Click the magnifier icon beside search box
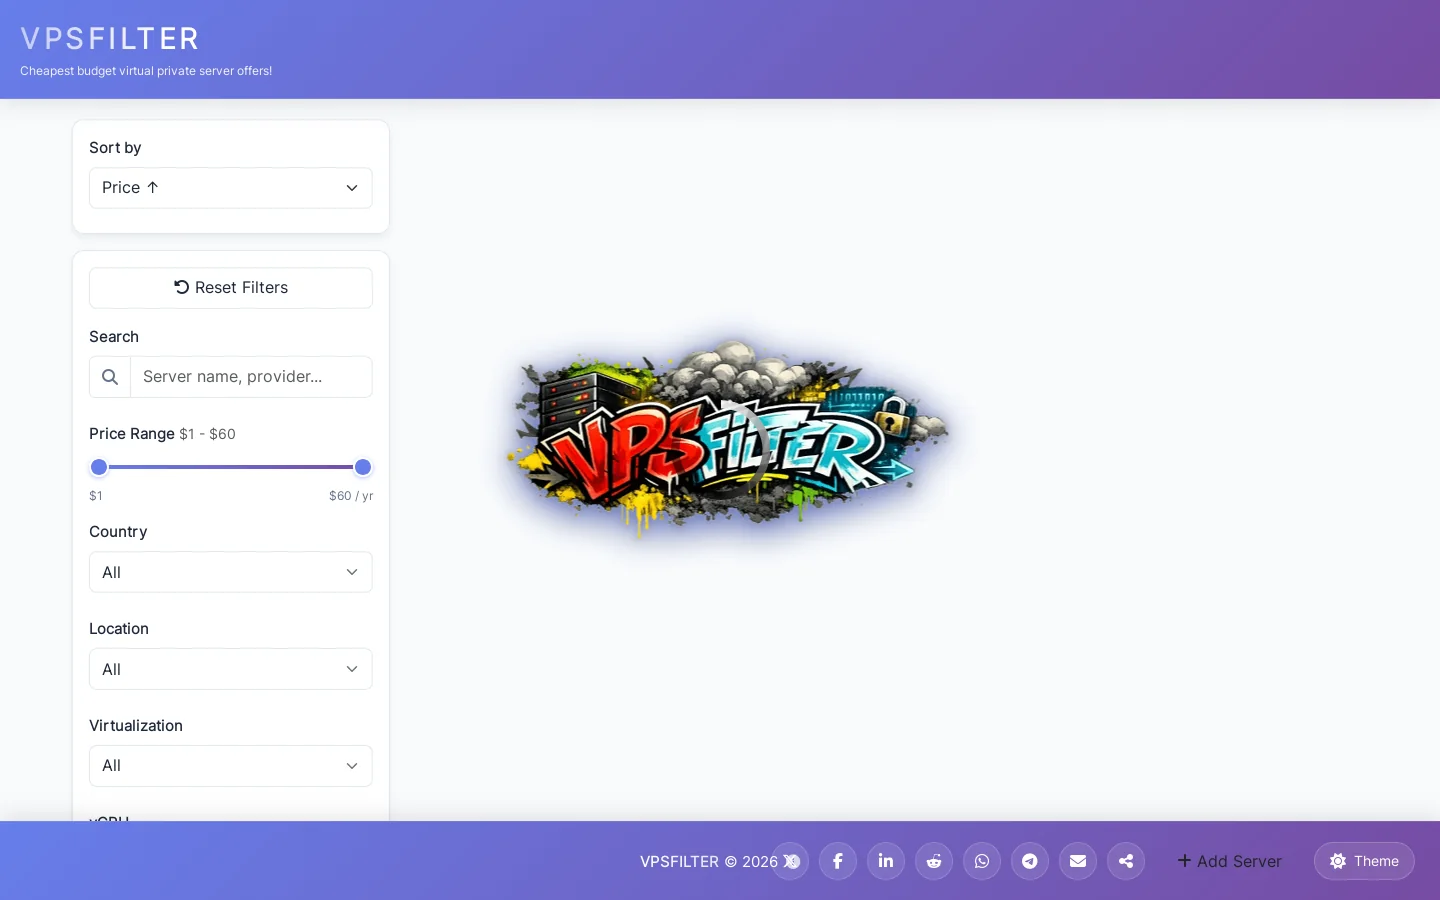1440x900 pixels. (x=110, y=377)
